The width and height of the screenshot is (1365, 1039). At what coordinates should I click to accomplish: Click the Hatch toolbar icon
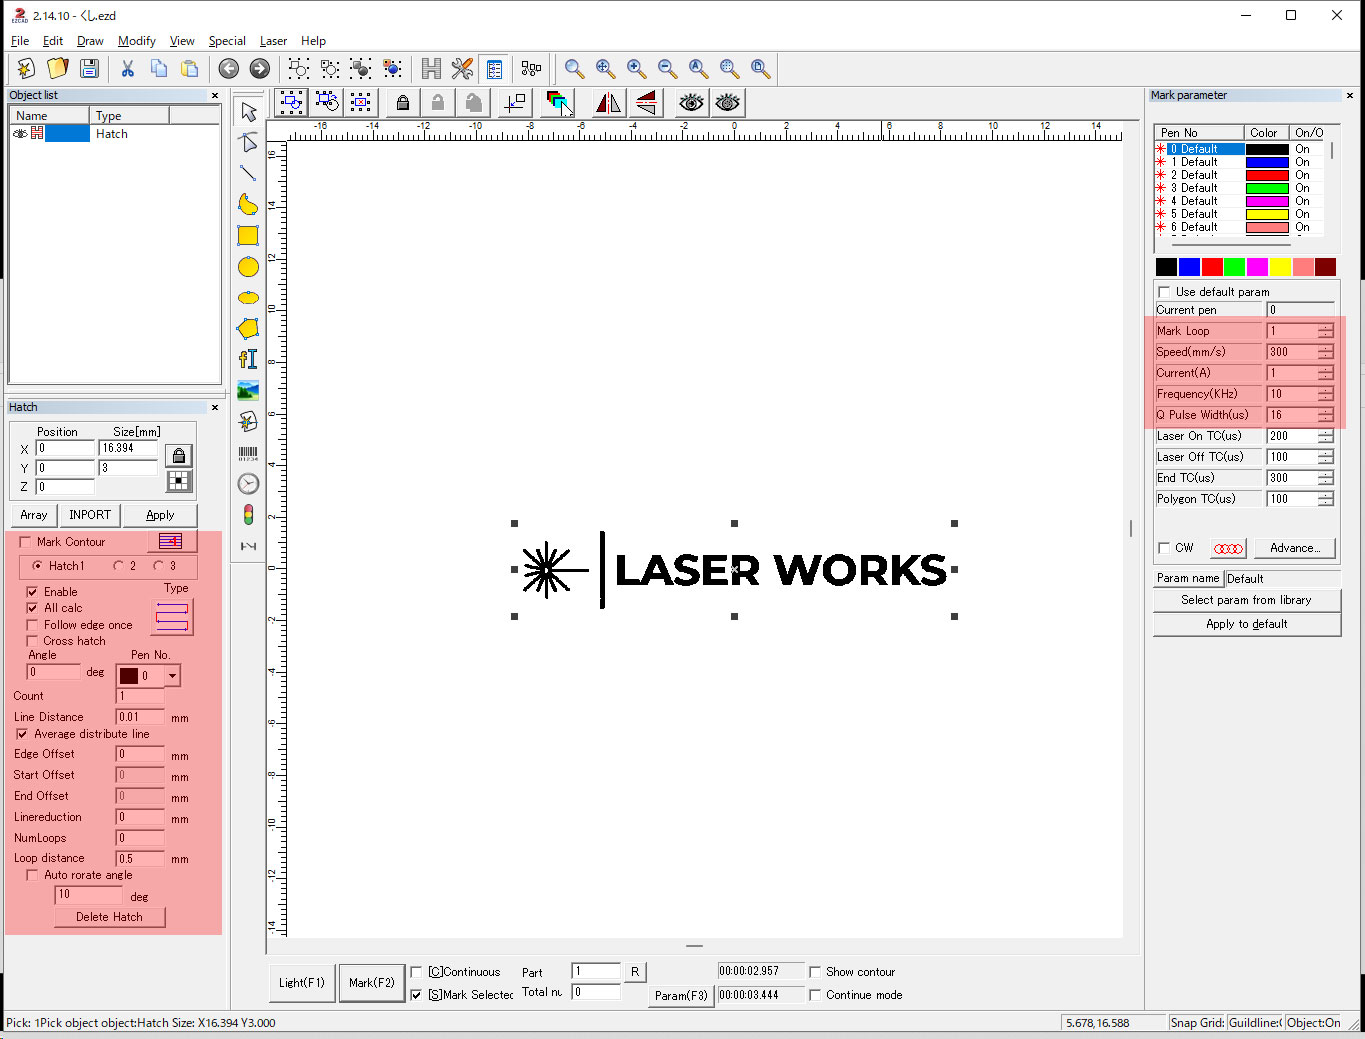click(x=431, y=68)
